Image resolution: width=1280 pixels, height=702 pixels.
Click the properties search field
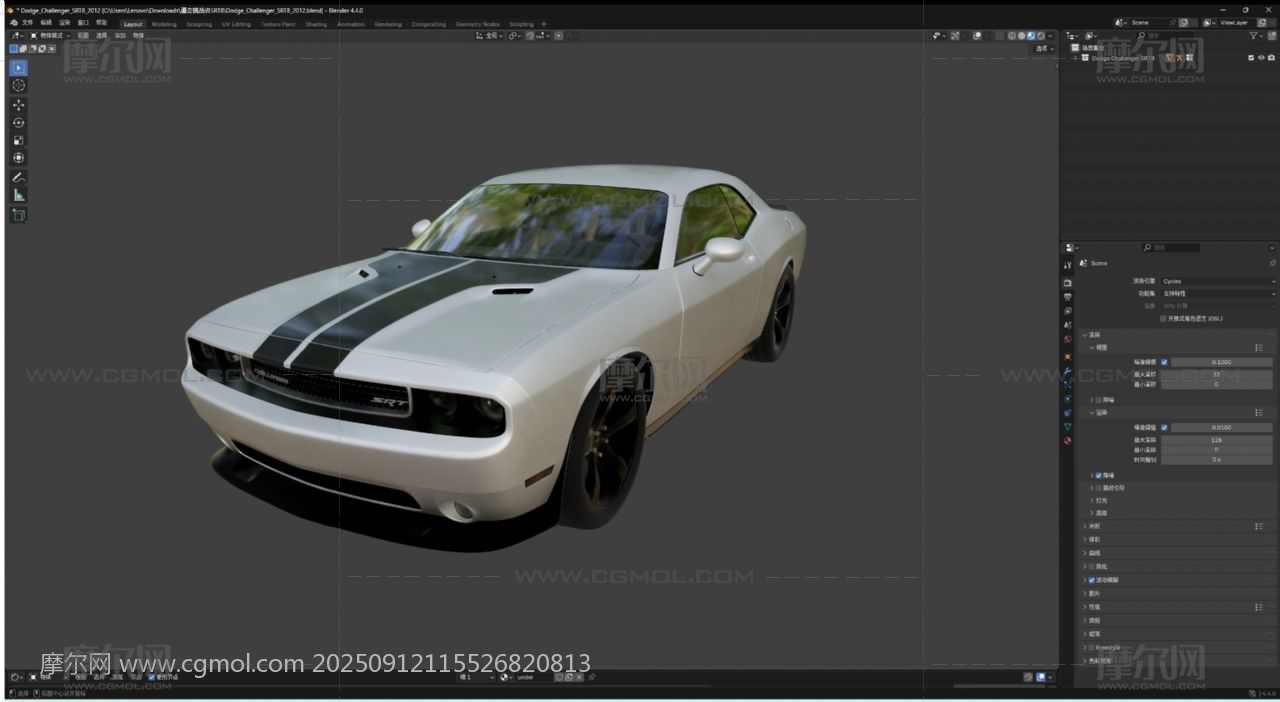pyautogui.click(x=1171, y=247)
